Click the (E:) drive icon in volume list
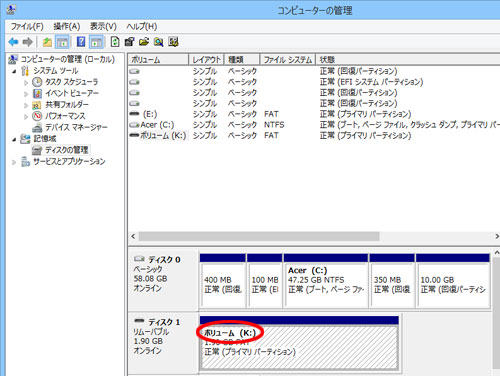The width and height of the screenshot is (500, 376). click(x=134, y=114)
